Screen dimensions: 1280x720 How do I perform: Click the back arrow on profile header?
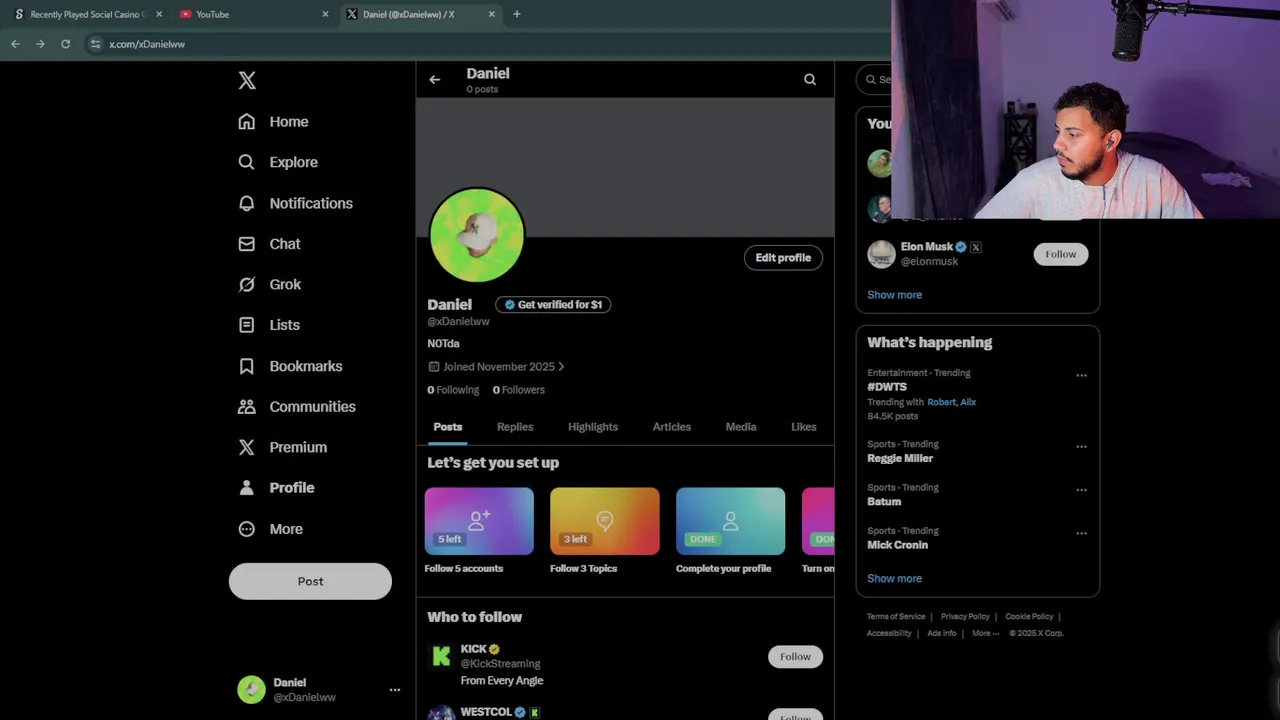click(435, 79)
